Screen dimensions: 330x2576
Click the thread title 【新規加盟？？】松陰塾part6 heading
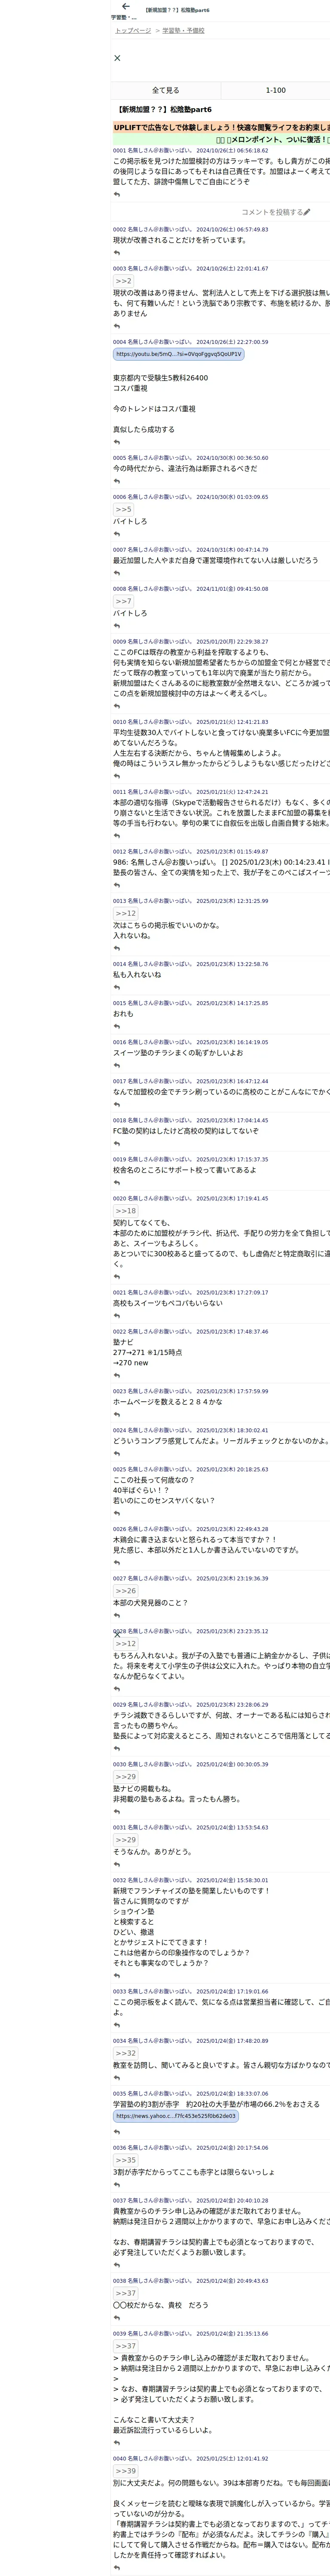point(164,109)
